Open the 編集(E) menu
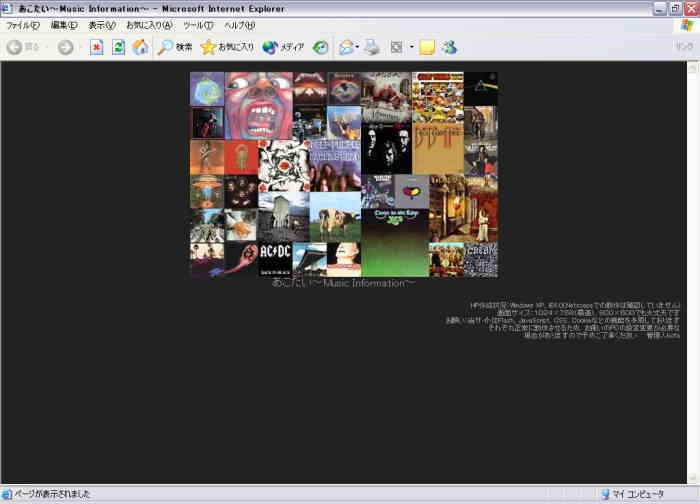The width and height of the screenshot is (700, 504). click(x=64, y=25)
